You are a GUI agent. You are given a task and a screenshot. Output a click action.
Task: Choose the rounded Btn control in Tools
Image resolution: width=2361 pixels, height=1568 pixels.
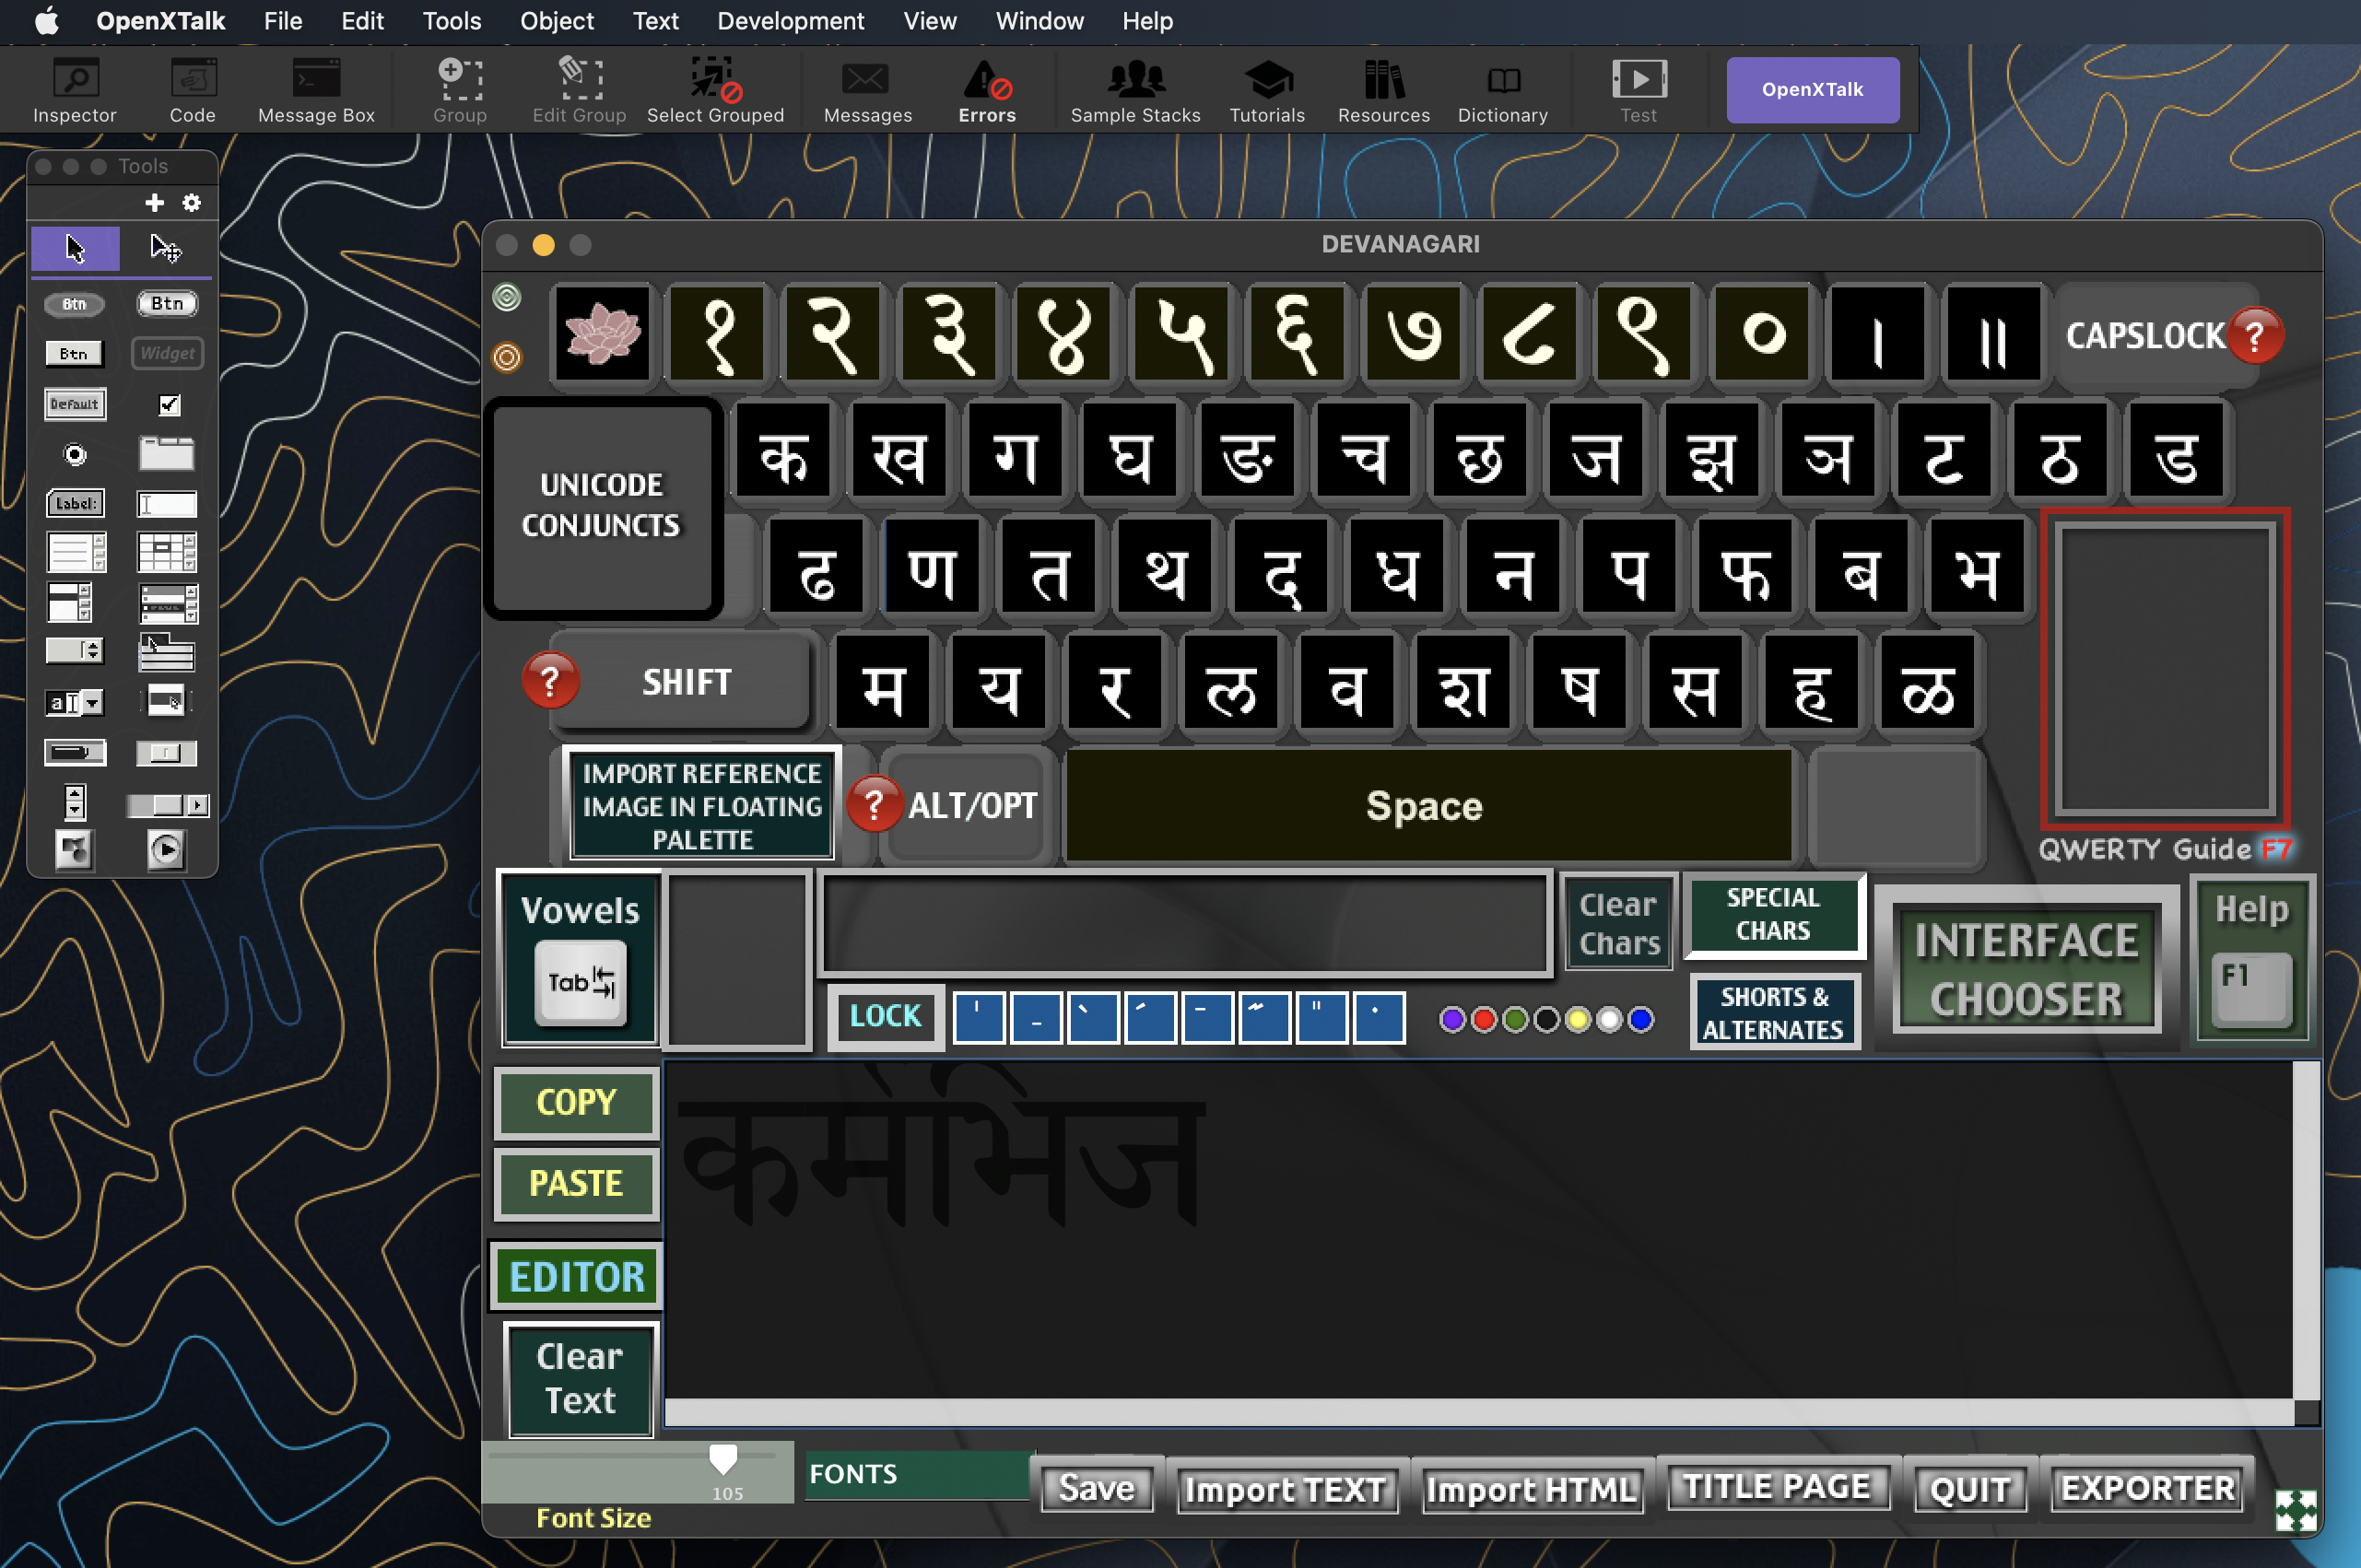click(x=167, y=303)
